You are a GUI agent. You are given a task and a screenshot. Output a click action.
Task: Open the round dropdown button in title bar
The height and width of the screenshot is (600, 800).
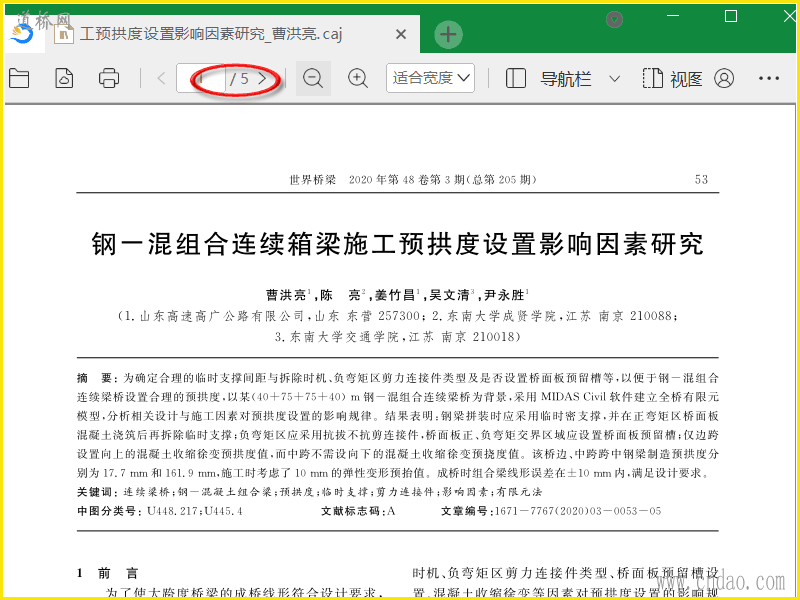click(x=614, y=19)
